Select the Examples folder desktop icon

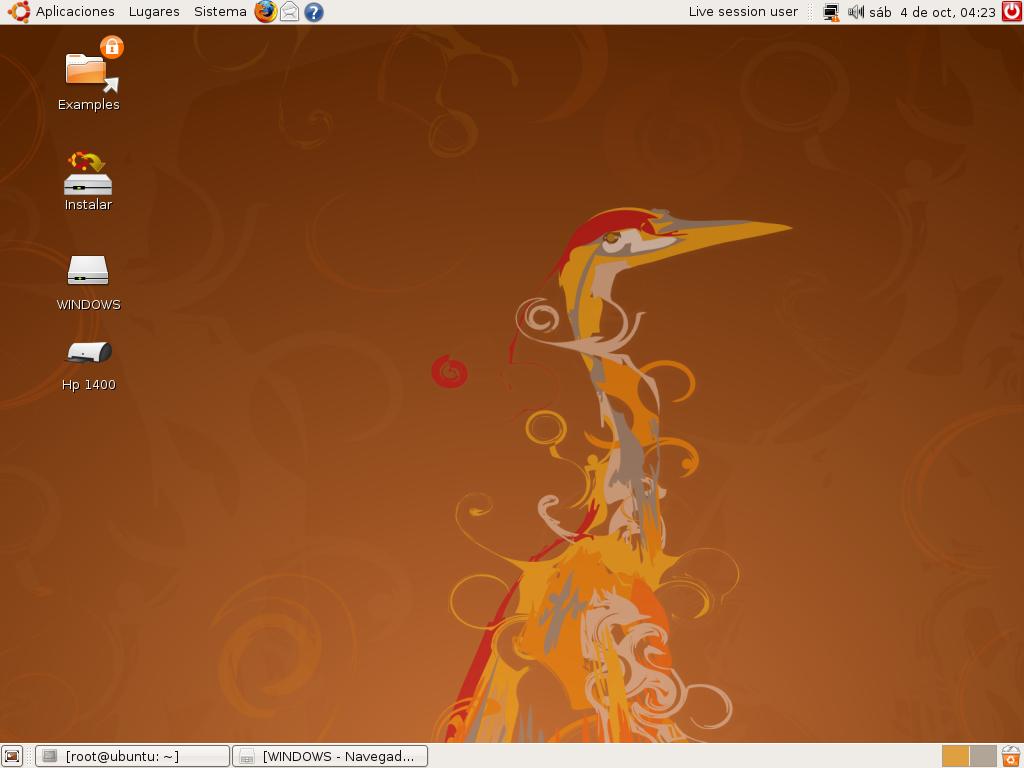click(89, 74)
